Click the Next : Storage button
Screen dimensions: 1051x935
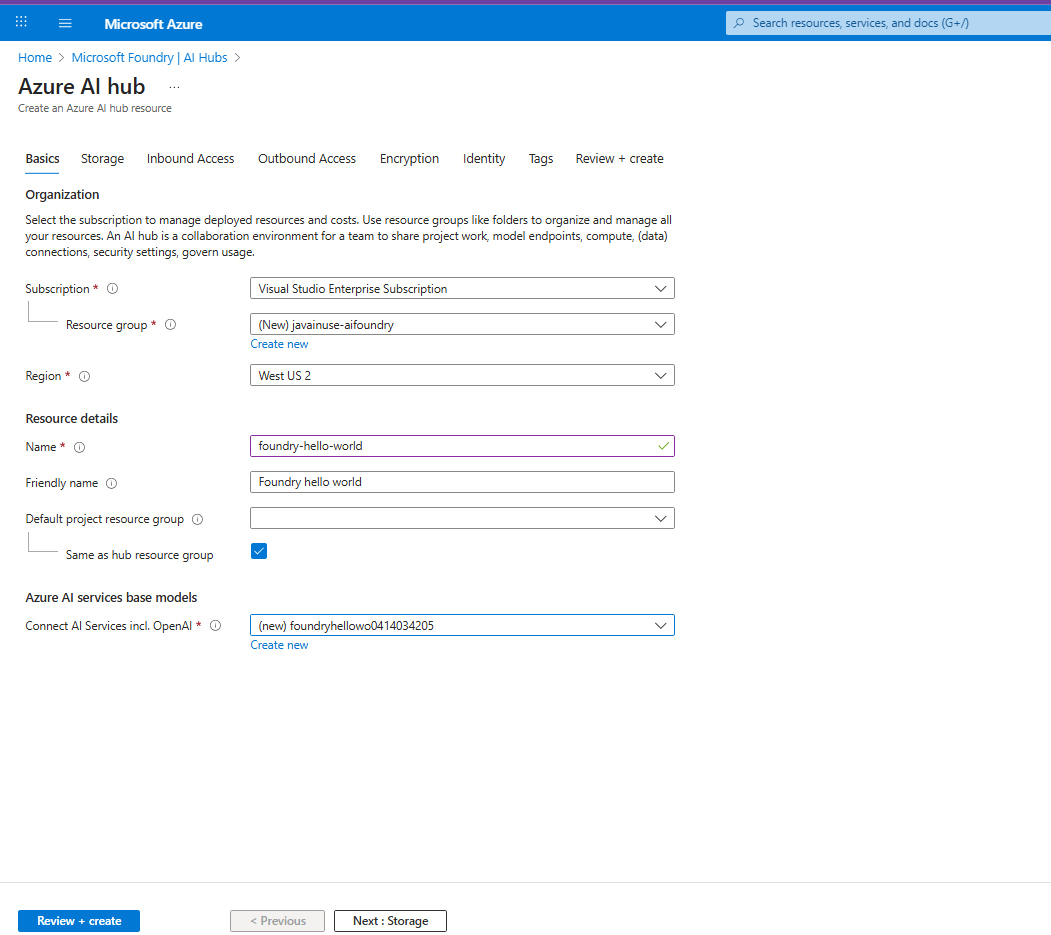tap(390, 921)
